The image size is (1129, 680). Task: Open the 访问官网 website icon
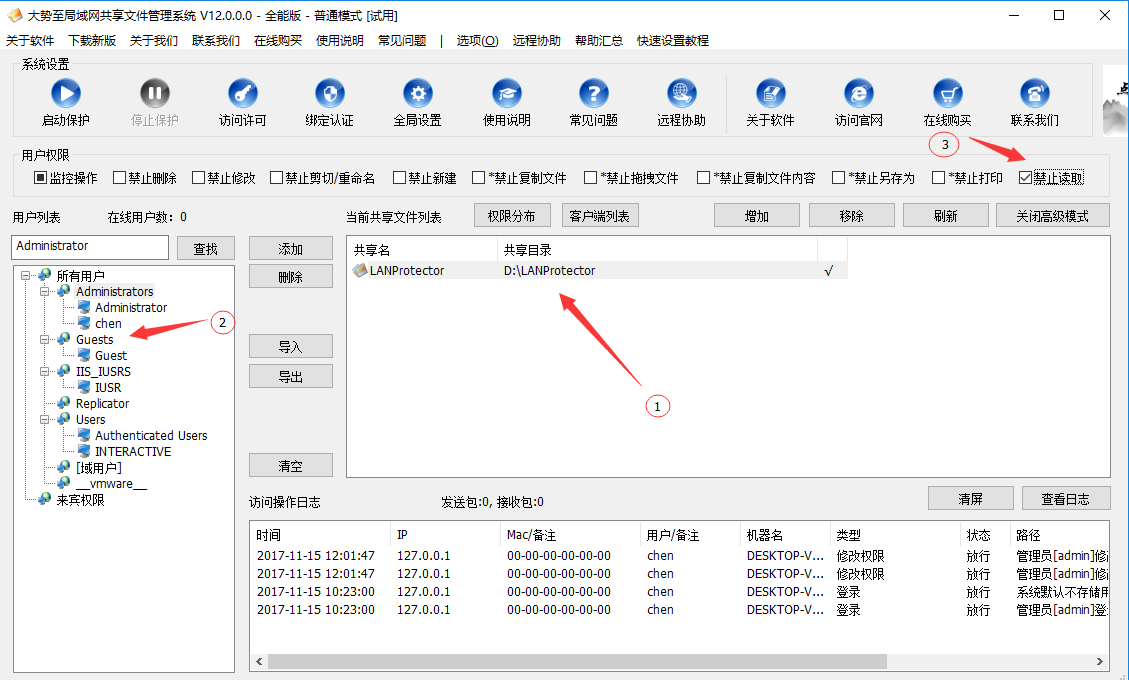click(x=858, y=95)
